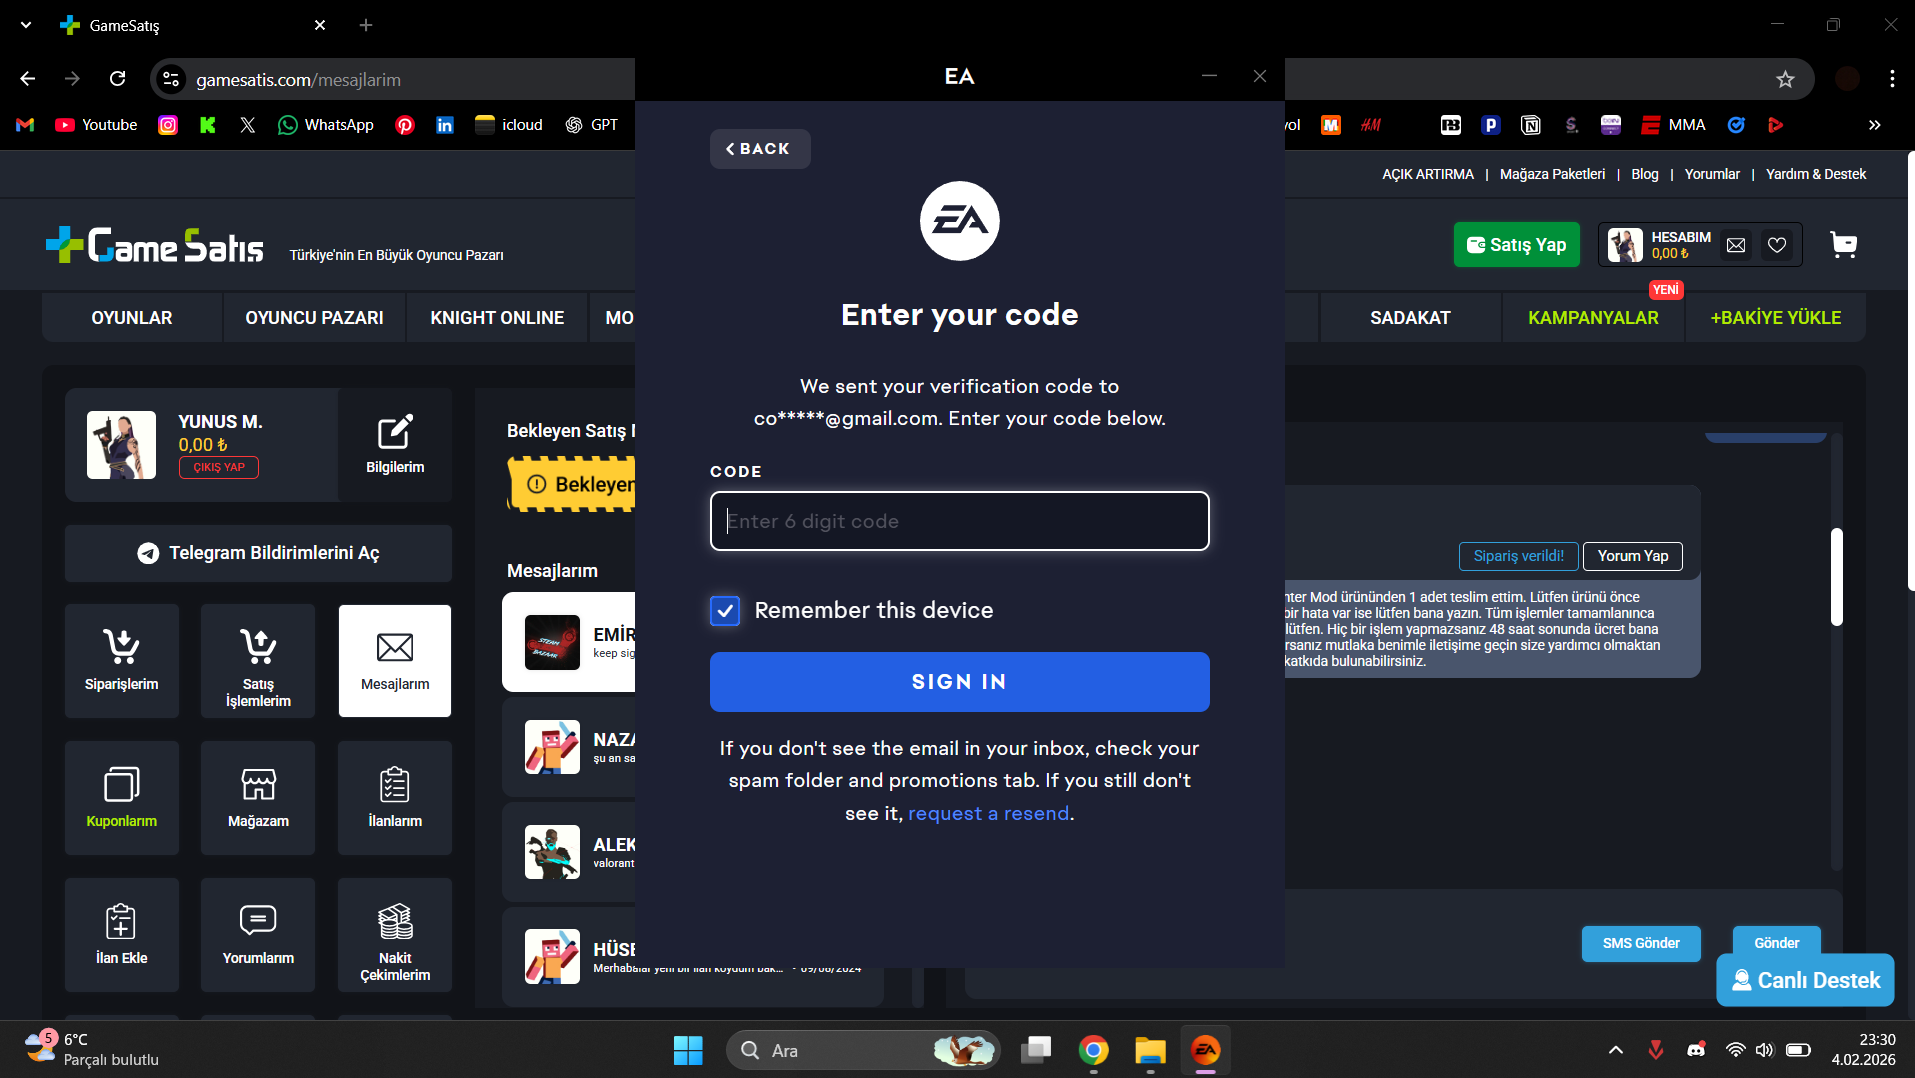Screen dimensions: 1915x1078
Task: Open the Nakit Çekimlerim tile
Action: click(x=395, y=935)
